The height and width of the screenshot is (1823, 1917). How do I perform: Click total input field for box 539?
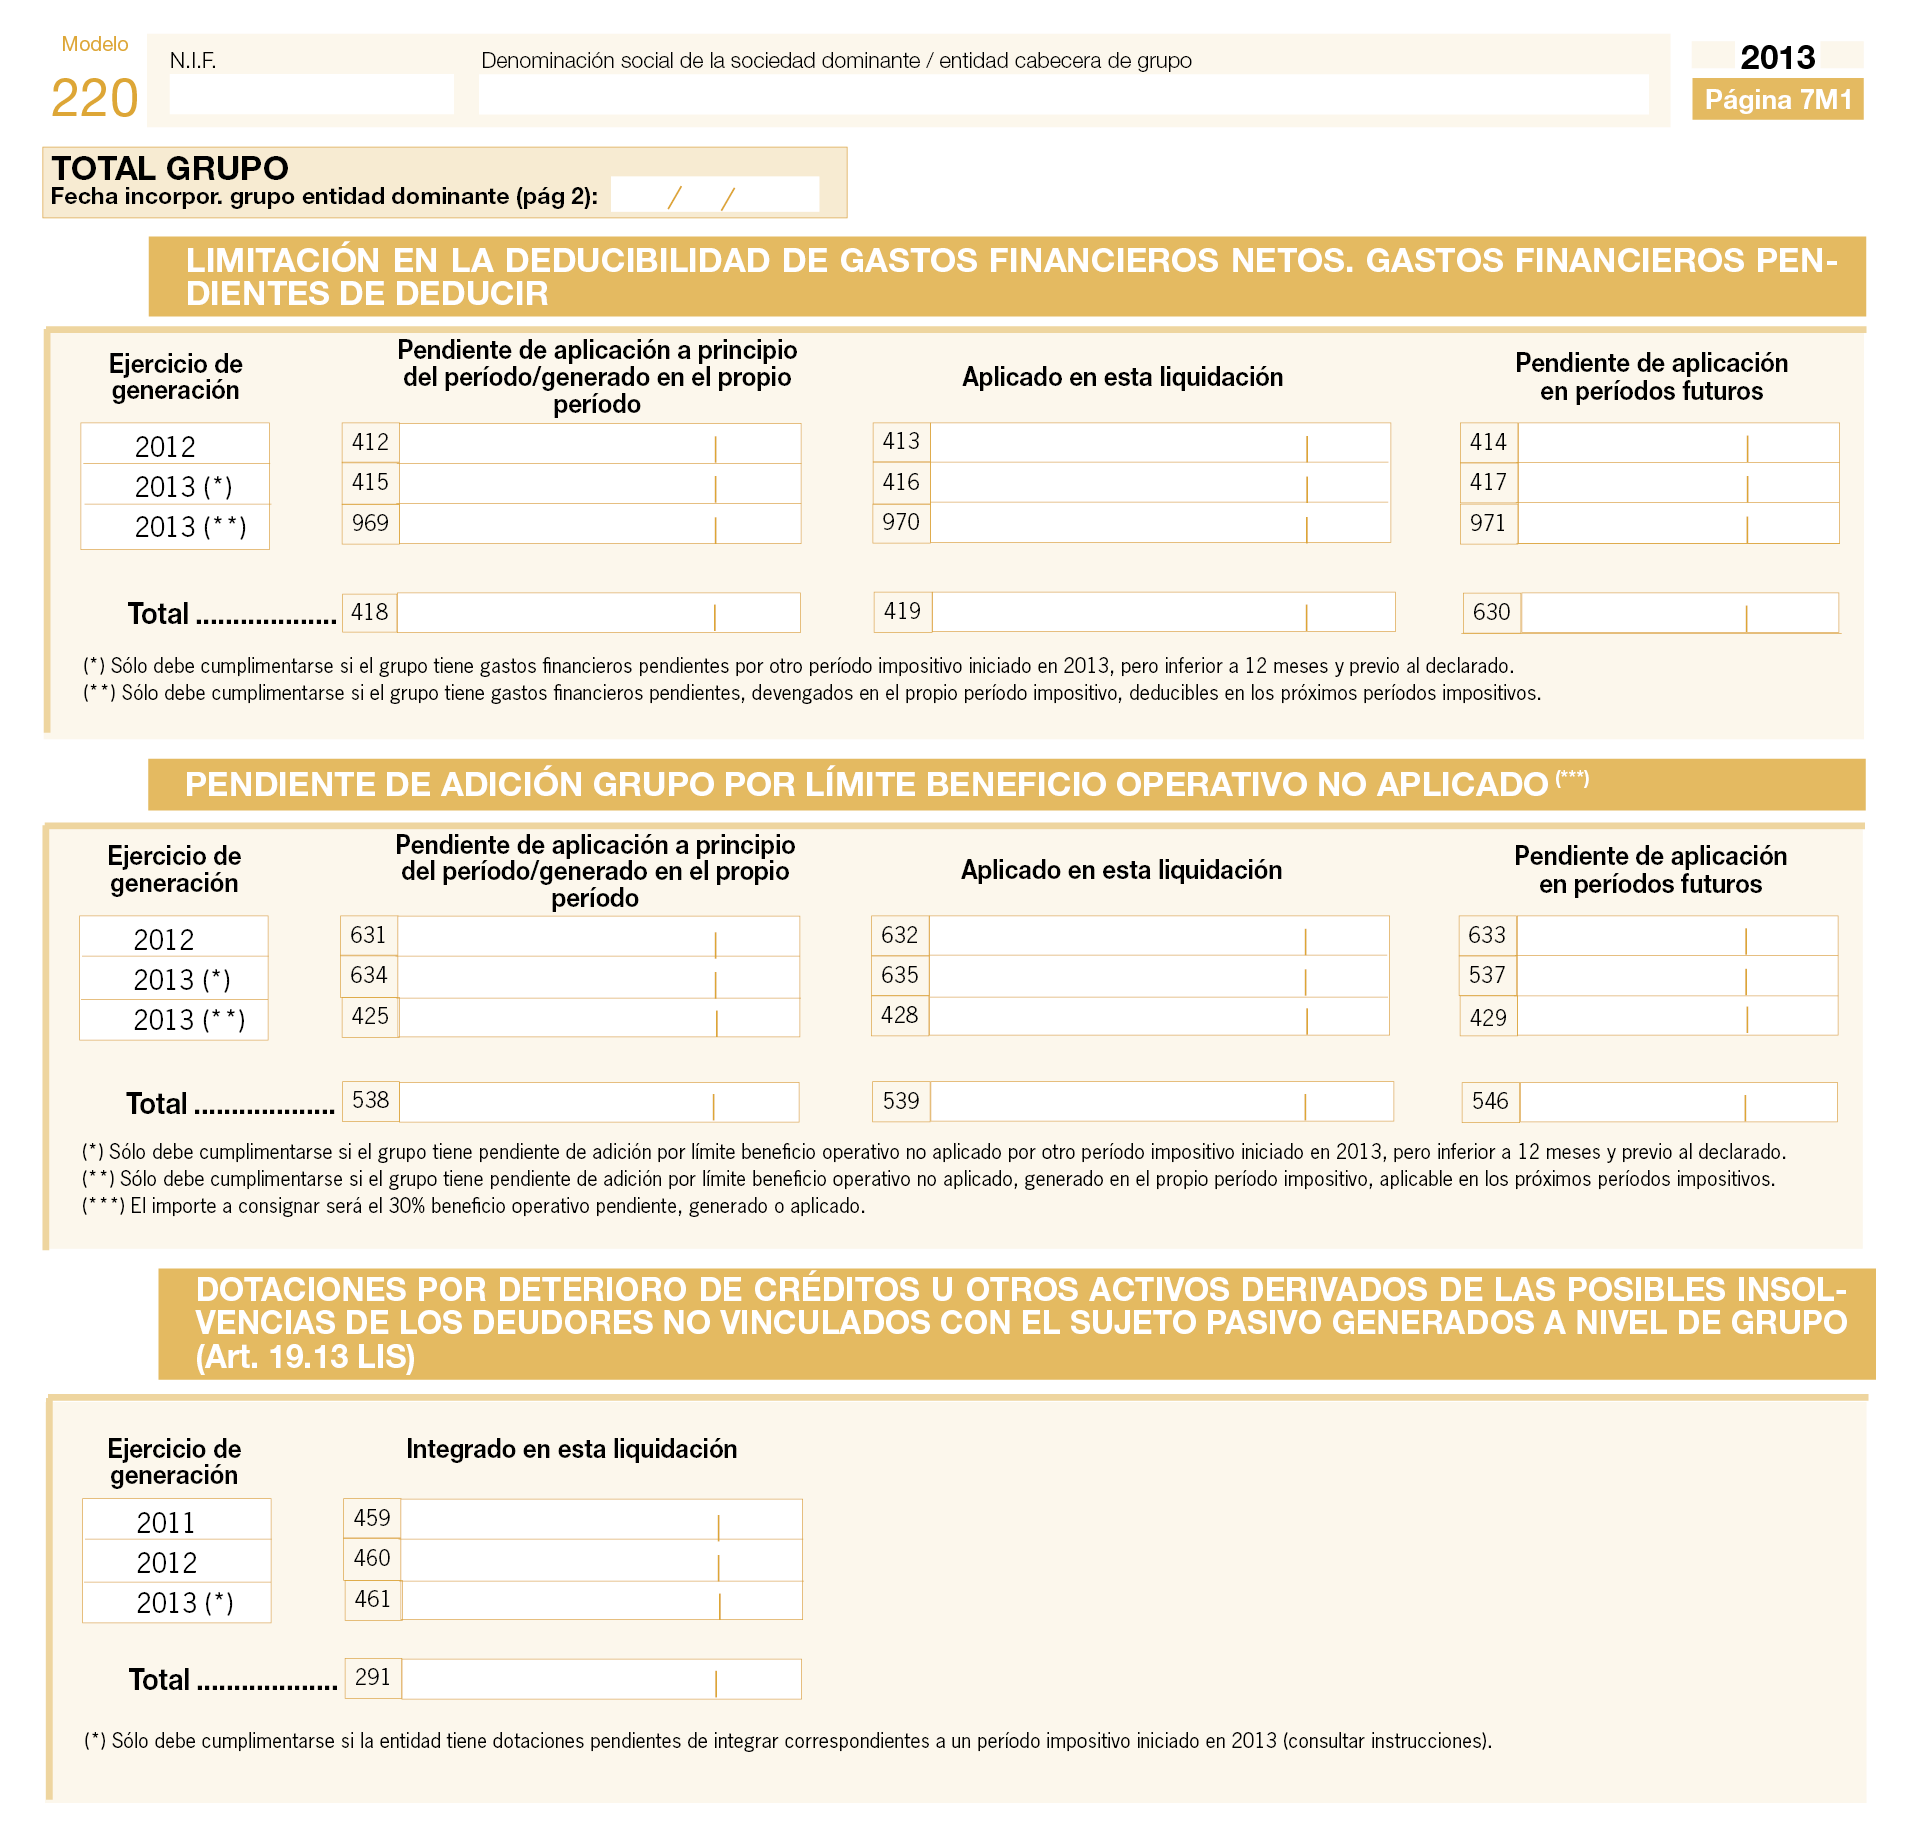pos(1162,1102)
